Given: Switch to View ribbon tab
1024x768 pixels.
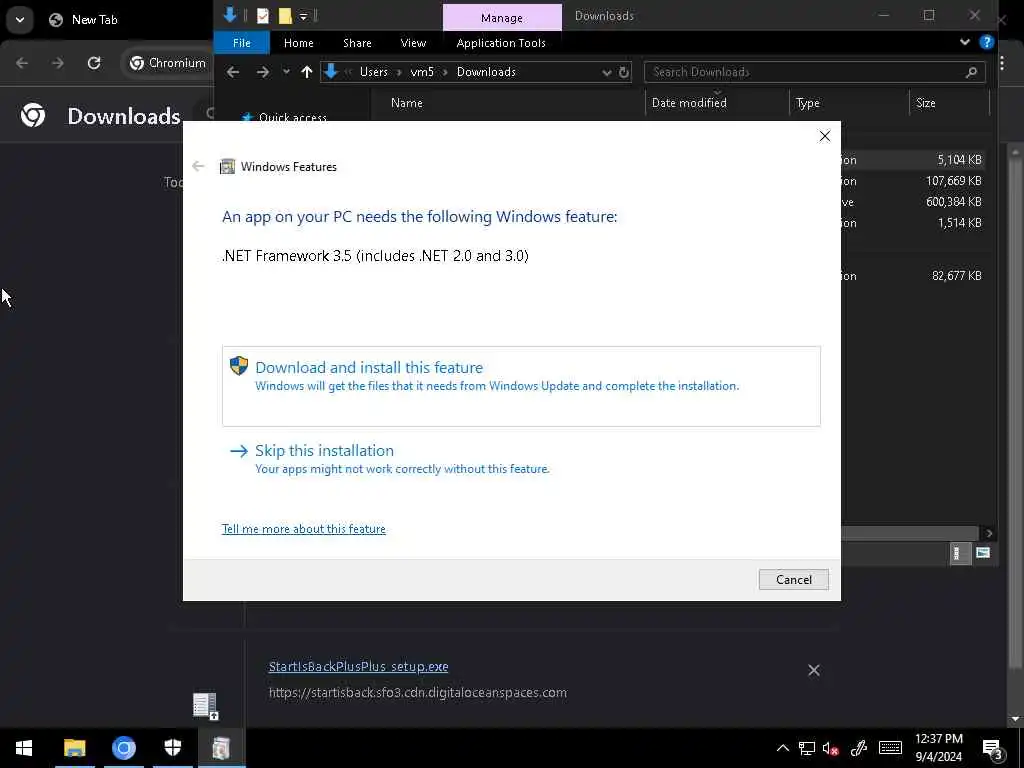Looking at the screenshot, I should click(413, 43).
